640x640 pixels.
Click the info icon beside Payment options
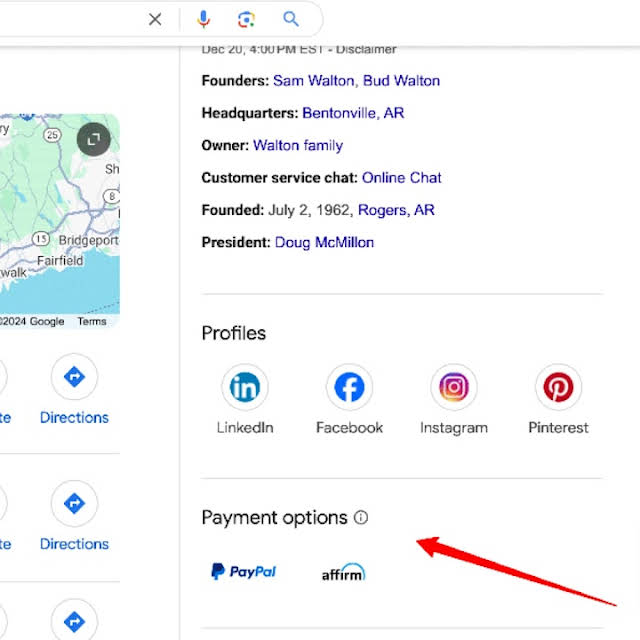(361, 518)
